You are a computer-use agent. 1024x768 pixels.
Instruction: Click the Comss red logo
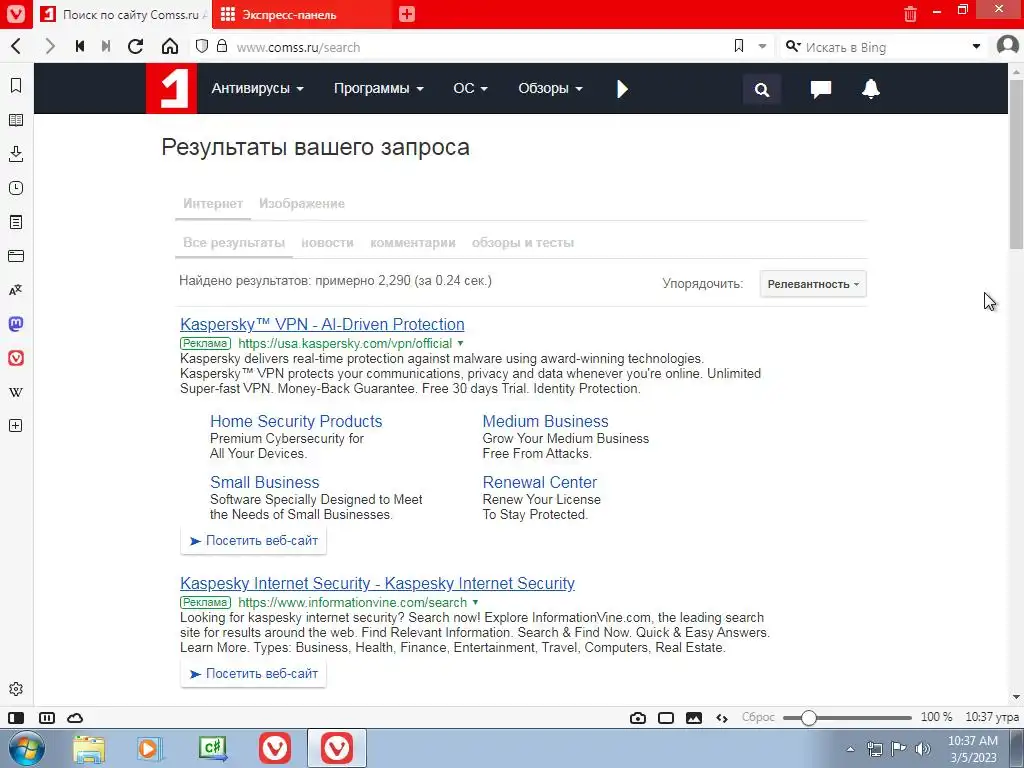pos(171,89)
